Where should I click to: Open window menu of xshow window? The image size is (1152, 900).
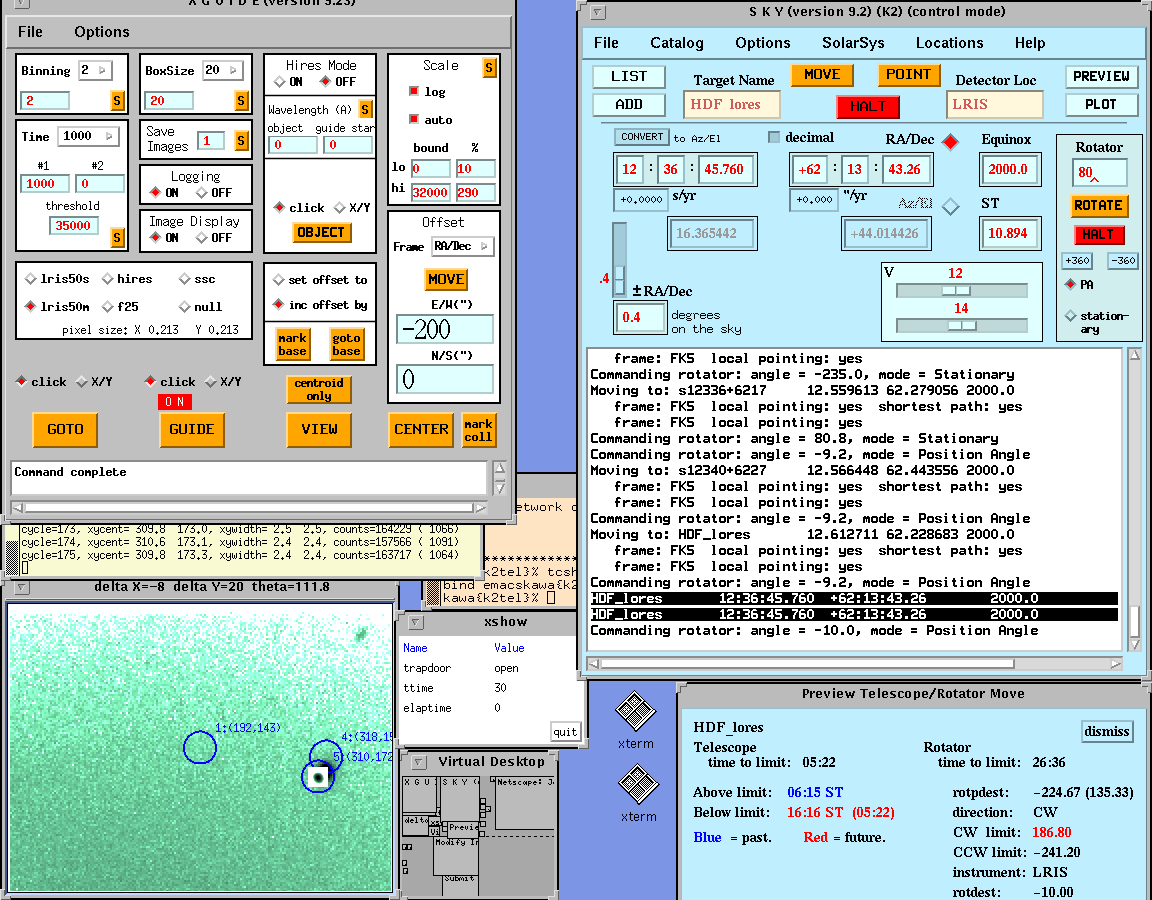click(x=414, y=622)
